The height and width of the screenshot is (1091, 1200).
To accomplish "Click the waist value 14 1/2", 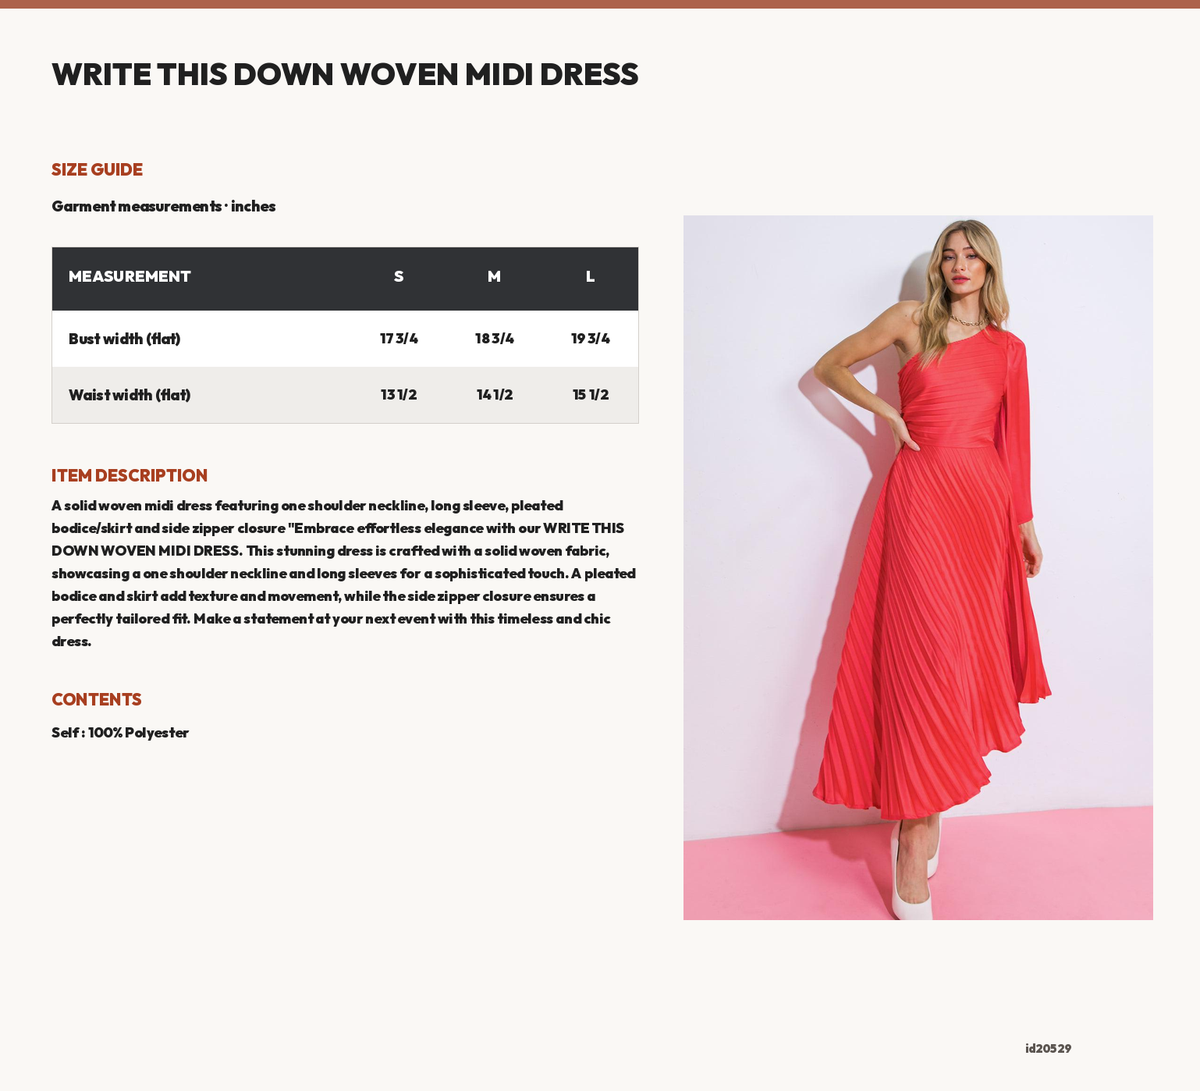I will (494, 395).
